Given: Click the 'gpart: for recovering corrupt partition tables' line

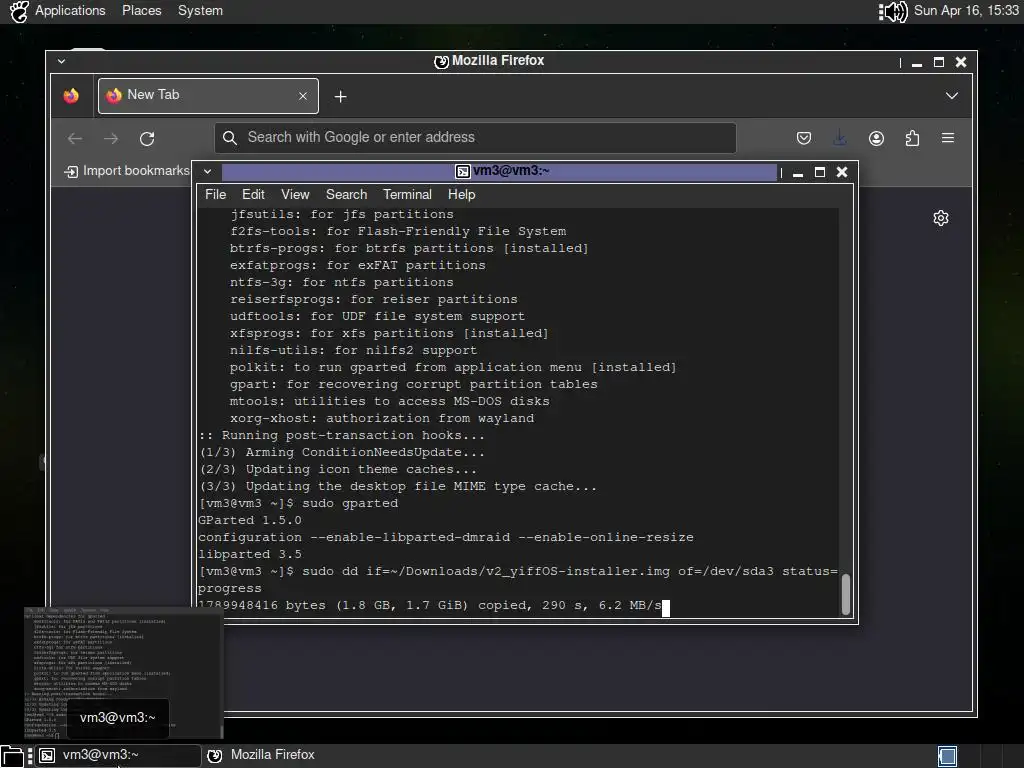Looking at the screenshot, I should click(413, 385).
